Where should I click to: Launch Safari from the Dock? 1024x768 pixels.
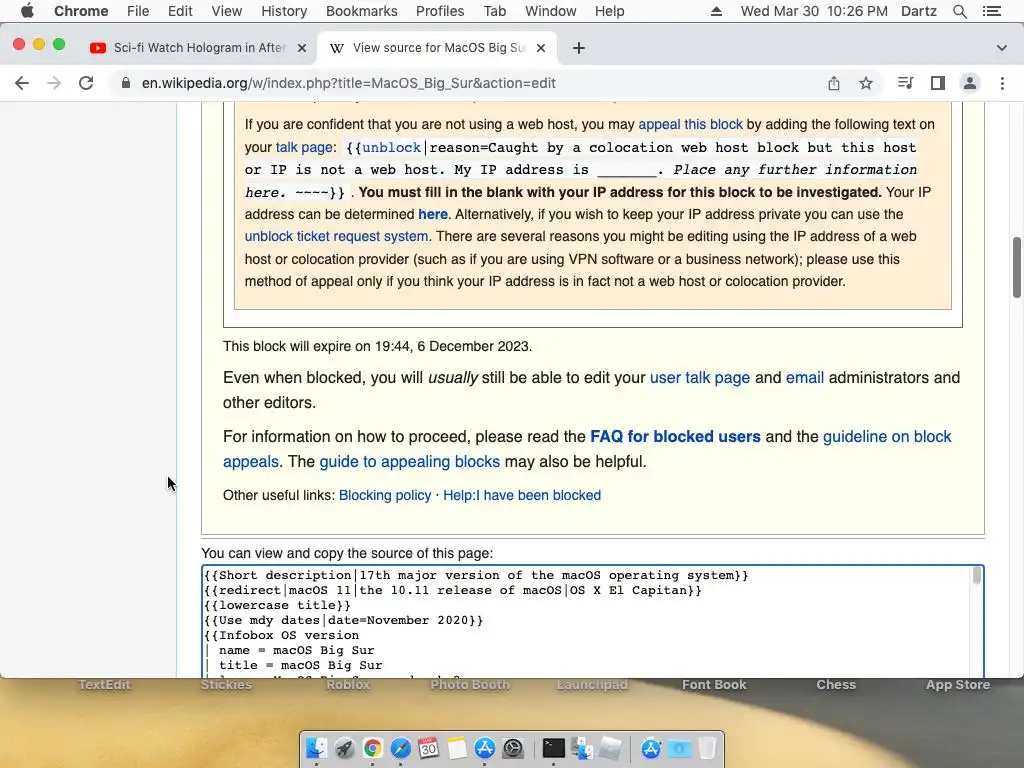pyautogui.click(x=401, y=748)
